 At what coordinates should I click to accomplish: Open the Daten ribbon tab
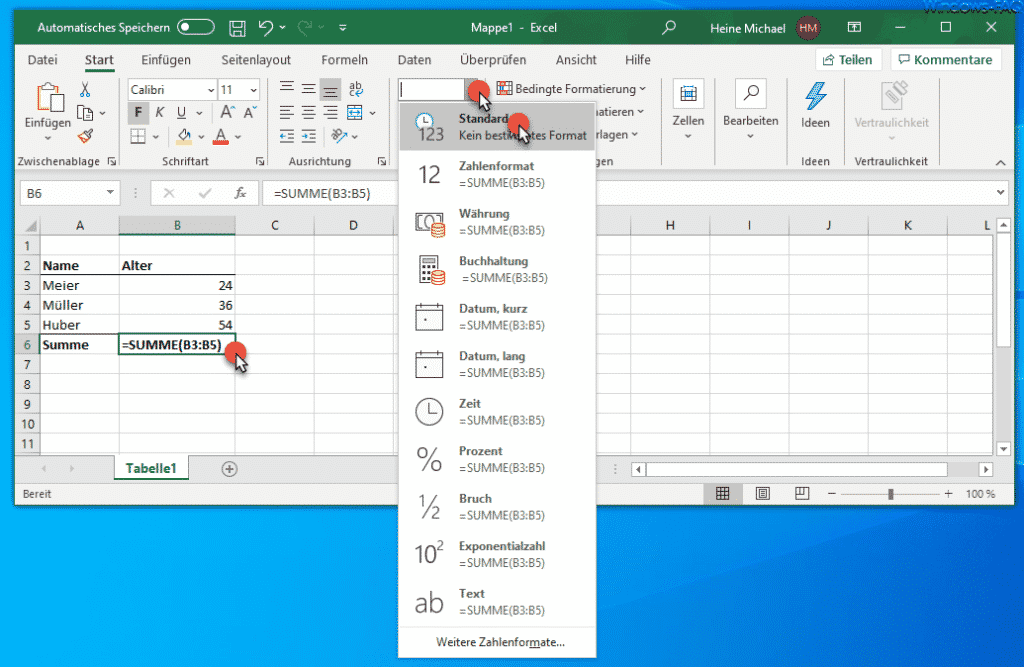point(414,60)
